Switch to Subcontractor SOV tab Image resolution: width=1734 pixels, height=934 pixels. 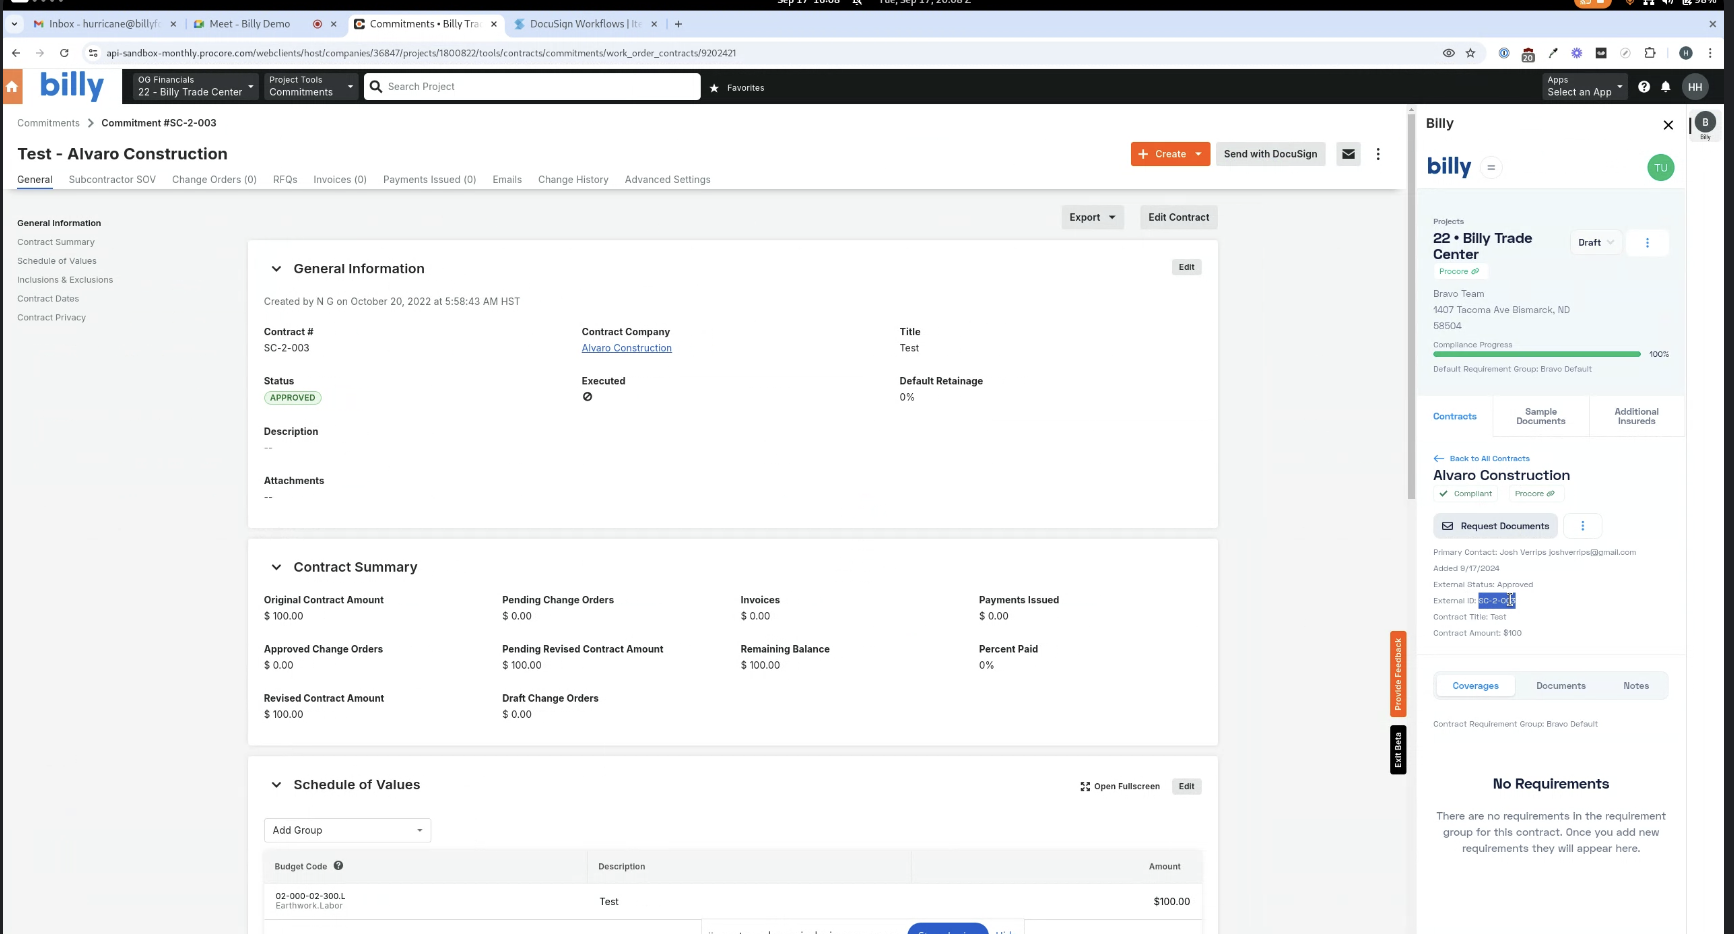pyautogui.click(x=112, y=180)
